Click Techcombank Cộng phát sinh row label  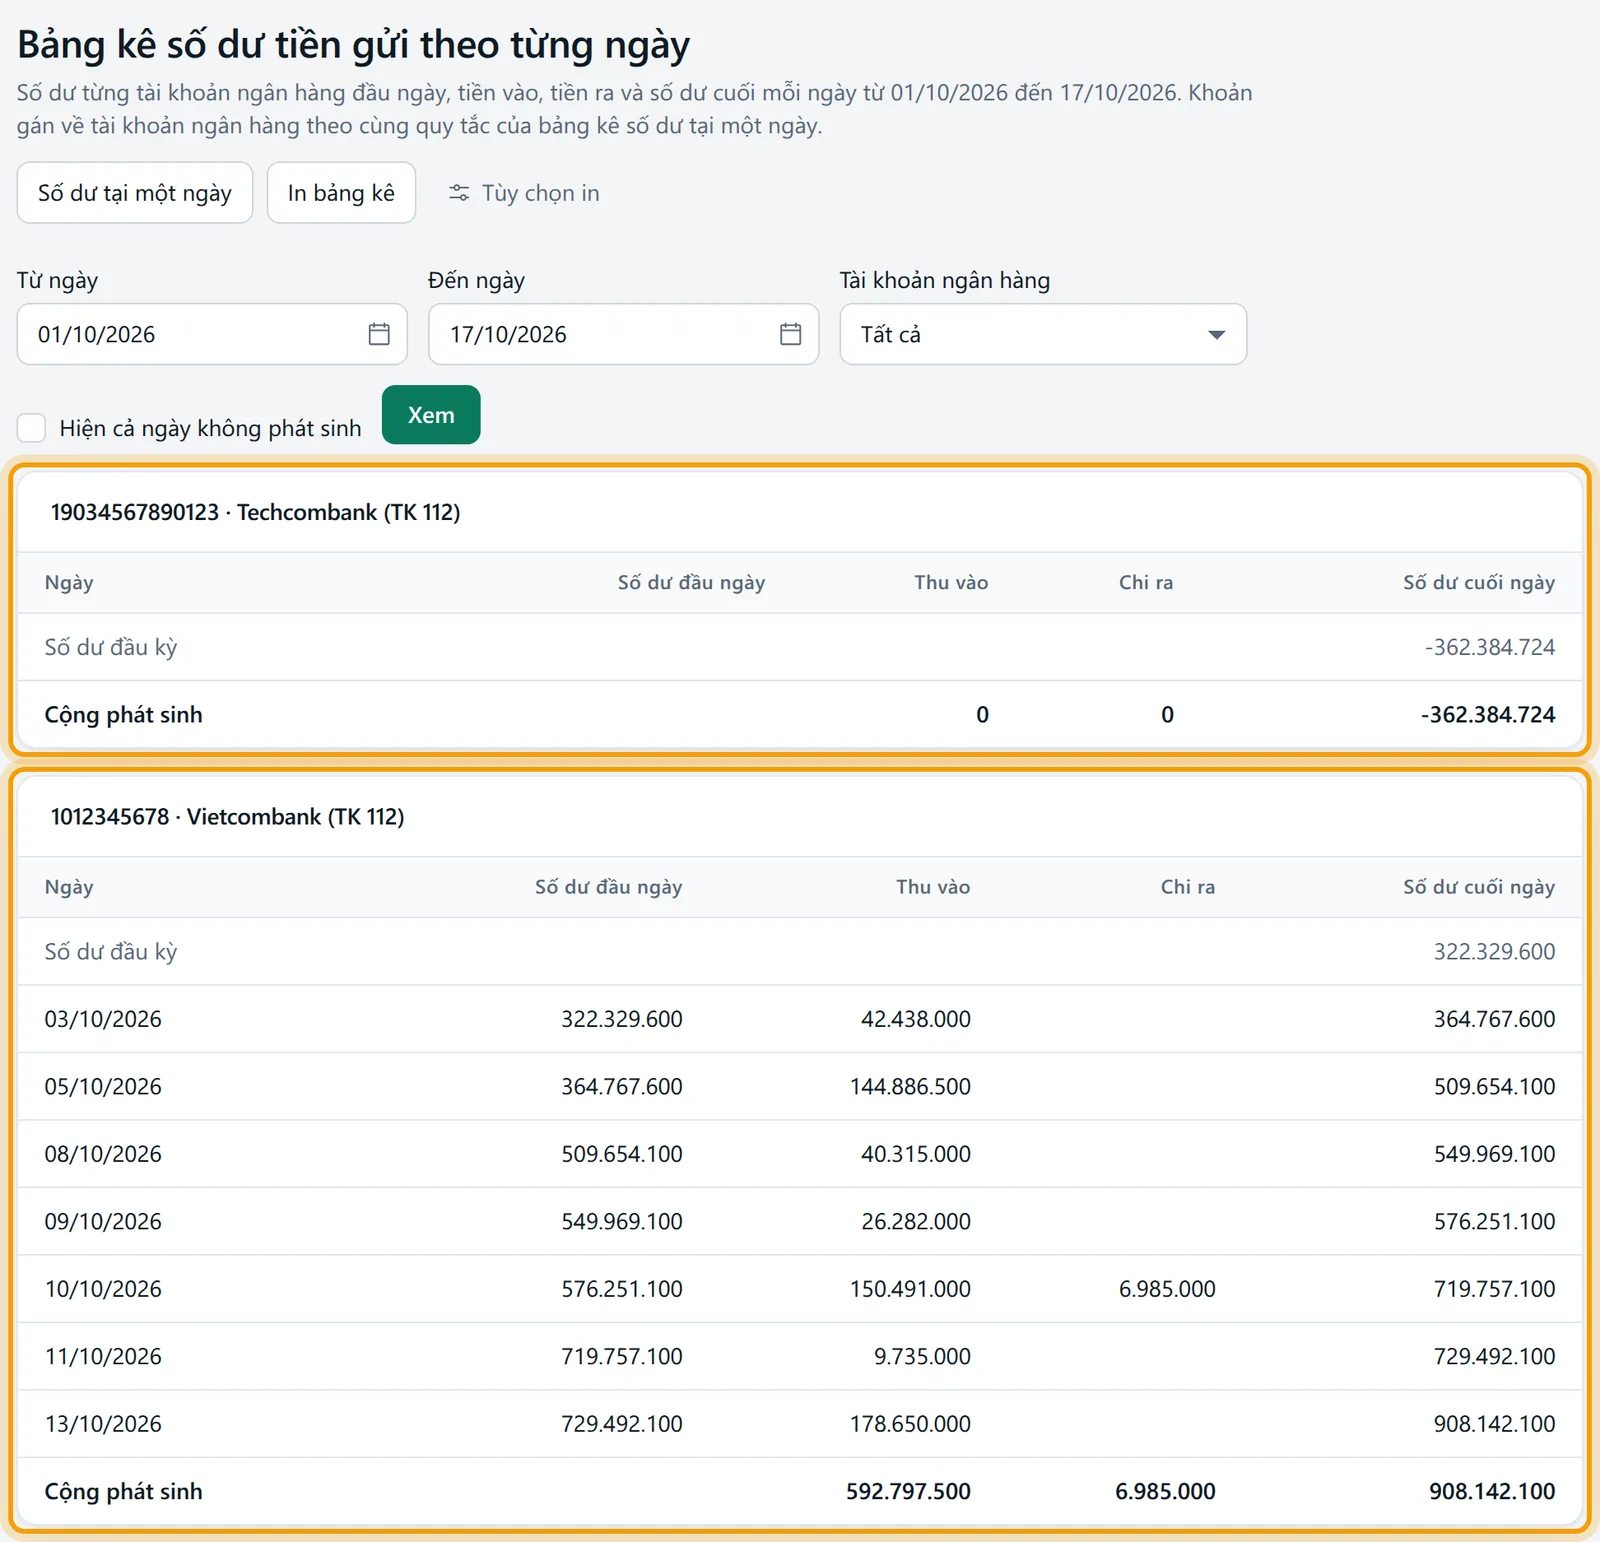pos(124,715)
